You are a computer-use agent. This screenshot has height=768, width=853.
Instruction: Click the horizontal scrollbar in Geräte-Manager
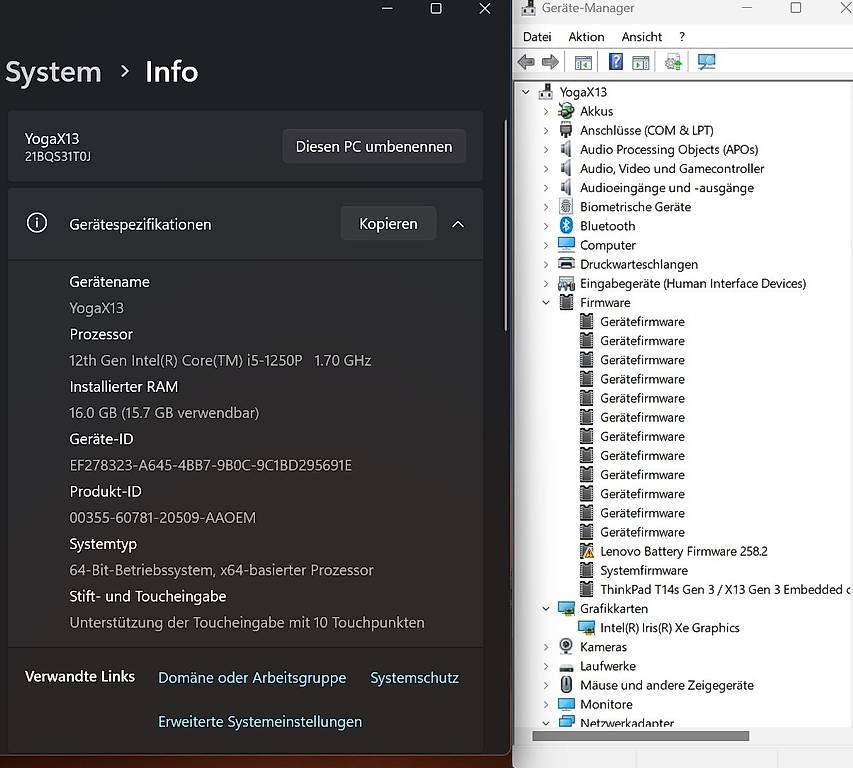640,736
